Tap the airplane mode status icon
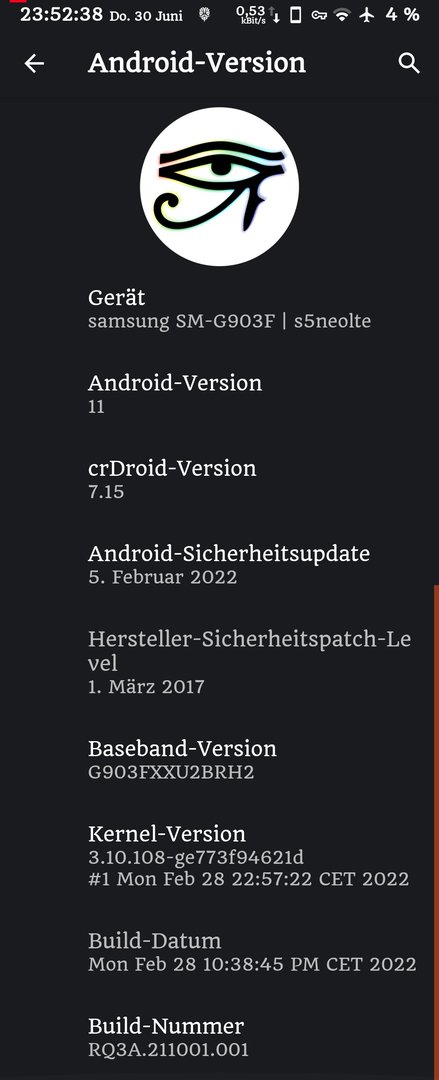This screenshot has width=439, height=1080. 367,14
